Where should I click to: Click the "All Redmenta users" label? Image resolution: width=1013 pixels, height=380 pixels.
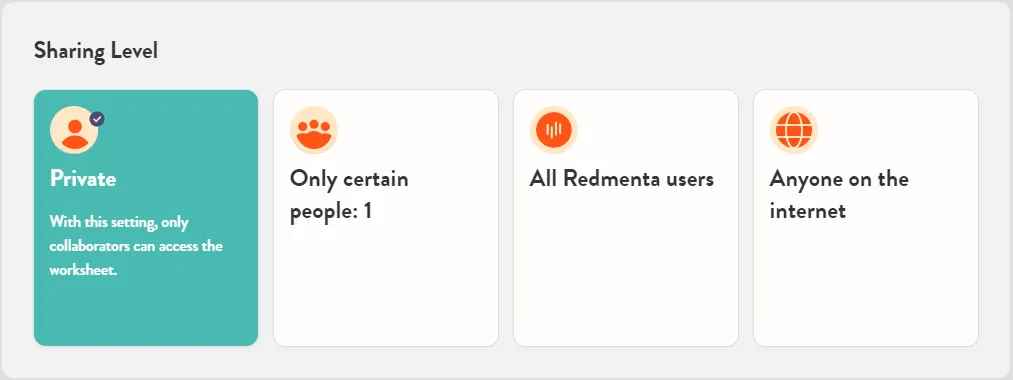click(621, 178)
